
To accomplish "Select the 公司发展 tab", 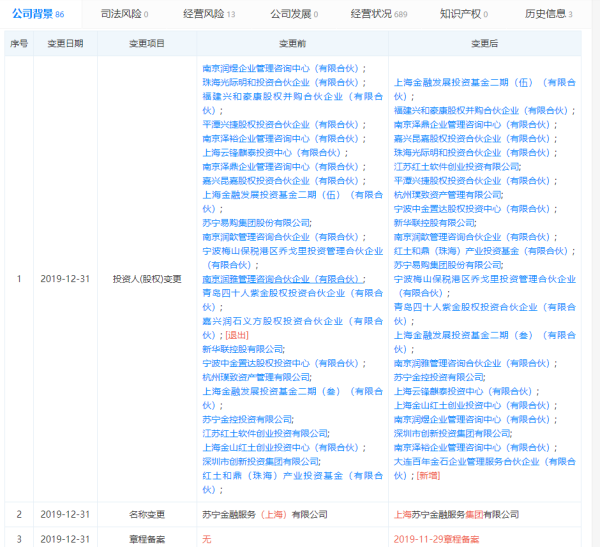I will 294,14.
